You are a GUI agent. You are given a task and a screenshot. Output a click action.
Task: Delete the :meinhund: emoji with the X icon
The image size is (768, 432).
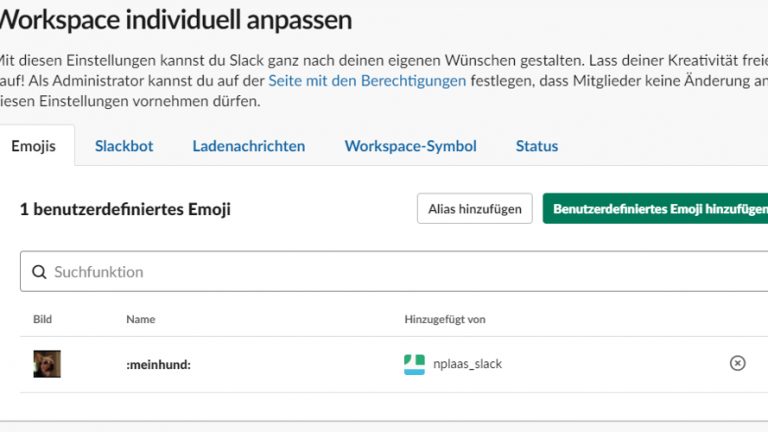pyautogui.click(x=738, y=364)
